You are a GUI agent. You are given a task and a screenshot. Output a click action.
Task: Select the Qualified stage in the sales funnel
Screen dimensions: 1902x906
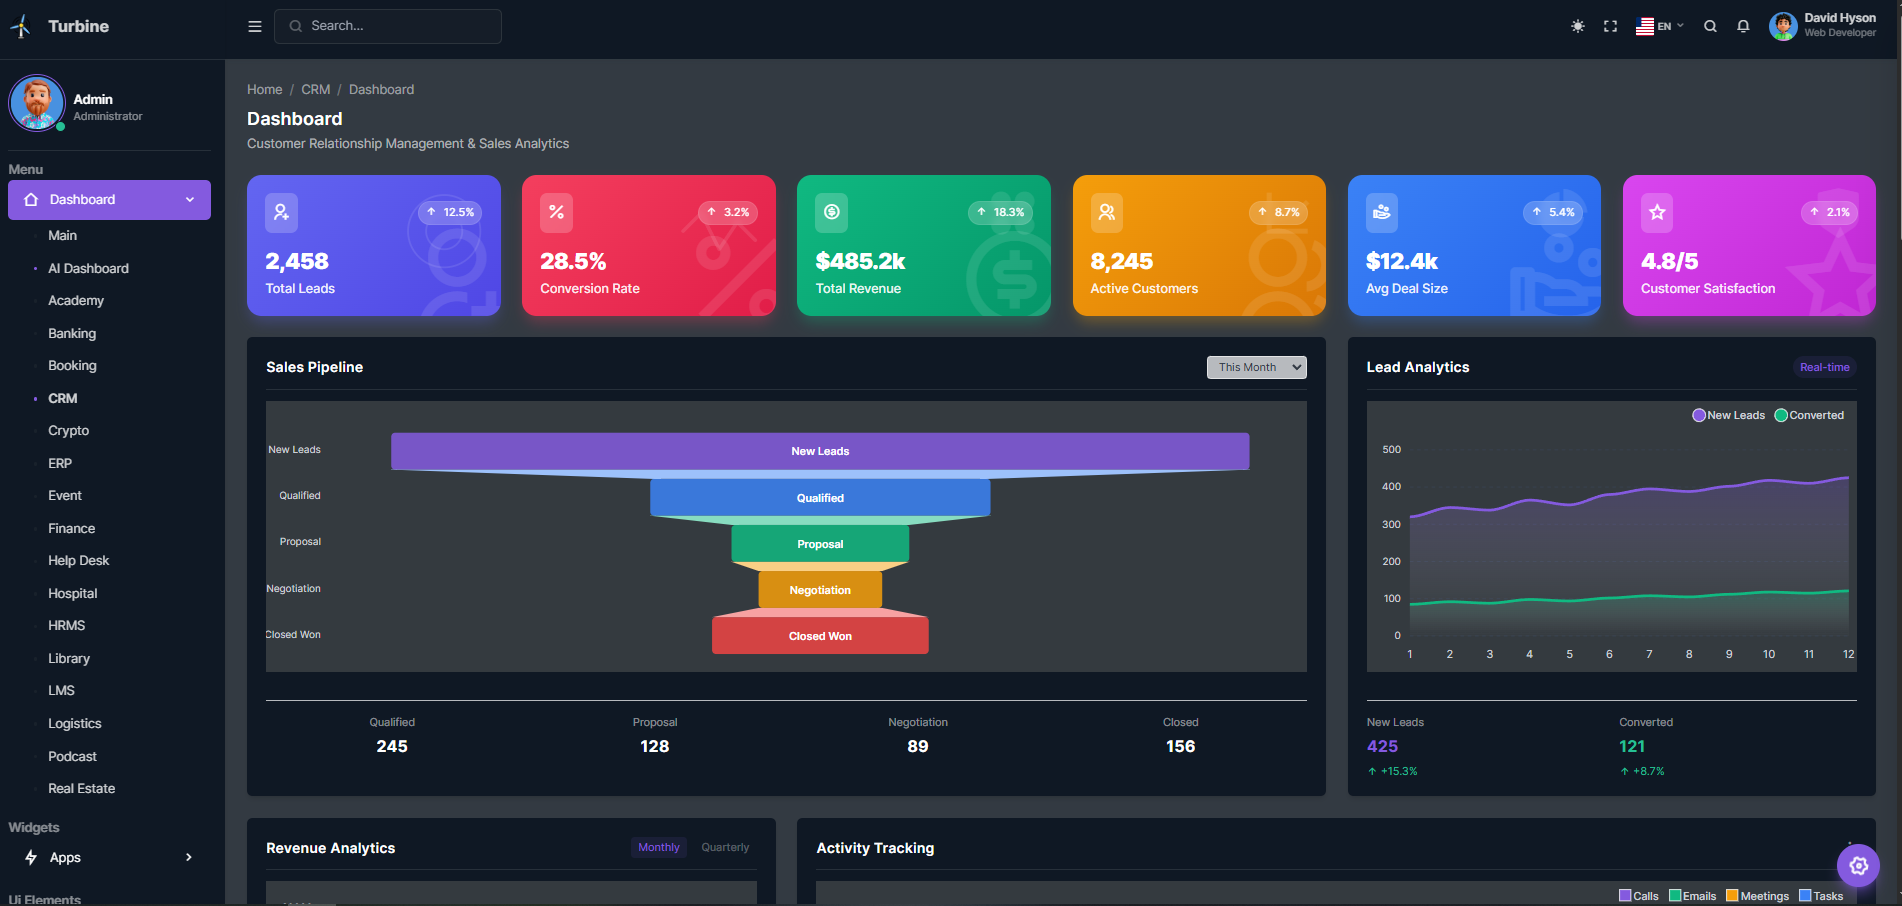point(820,497)
